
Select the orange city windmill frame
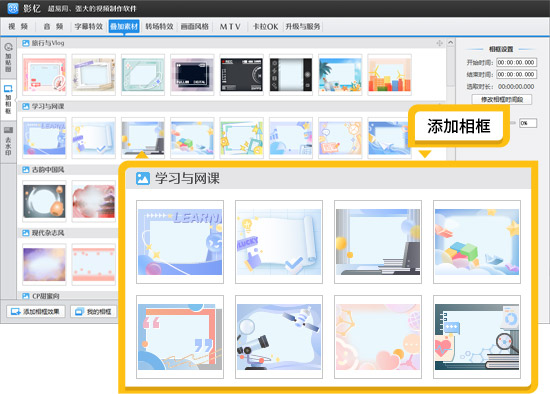(x=389, y=75)
